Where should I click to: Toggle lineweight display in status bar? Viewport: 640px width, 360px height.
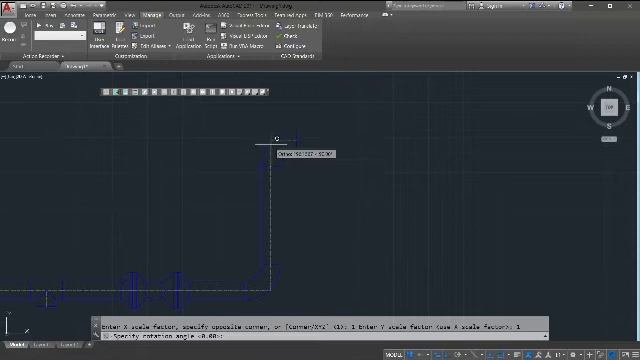pyautogui.click(x=517, y=355)
